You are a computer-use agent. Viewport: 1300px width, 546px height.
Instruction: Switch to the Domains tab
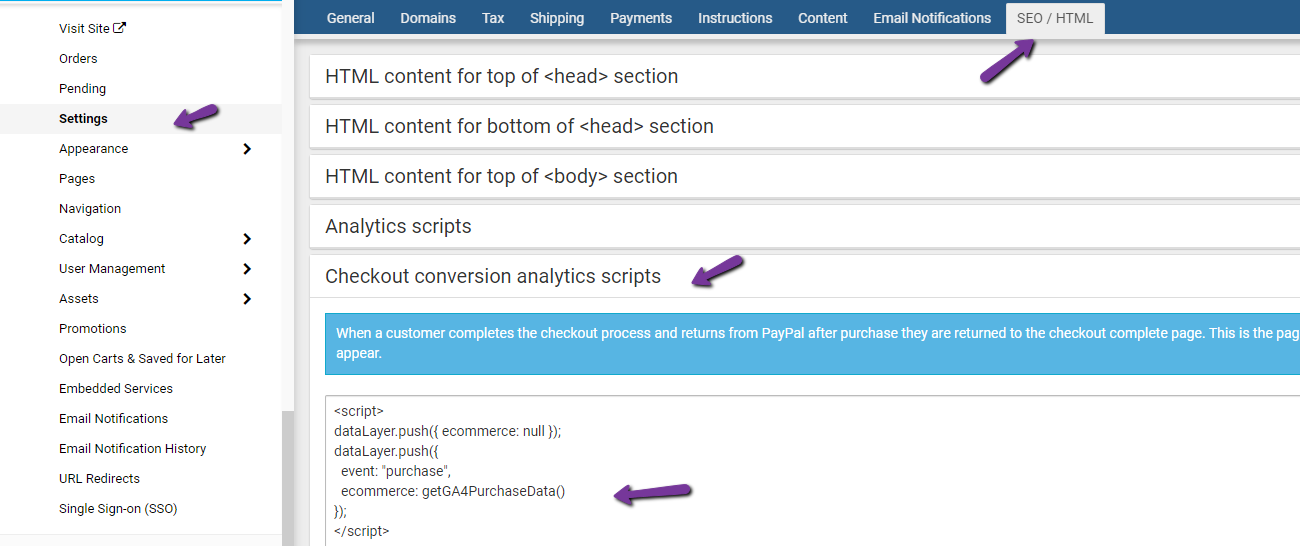click(428, 18)
